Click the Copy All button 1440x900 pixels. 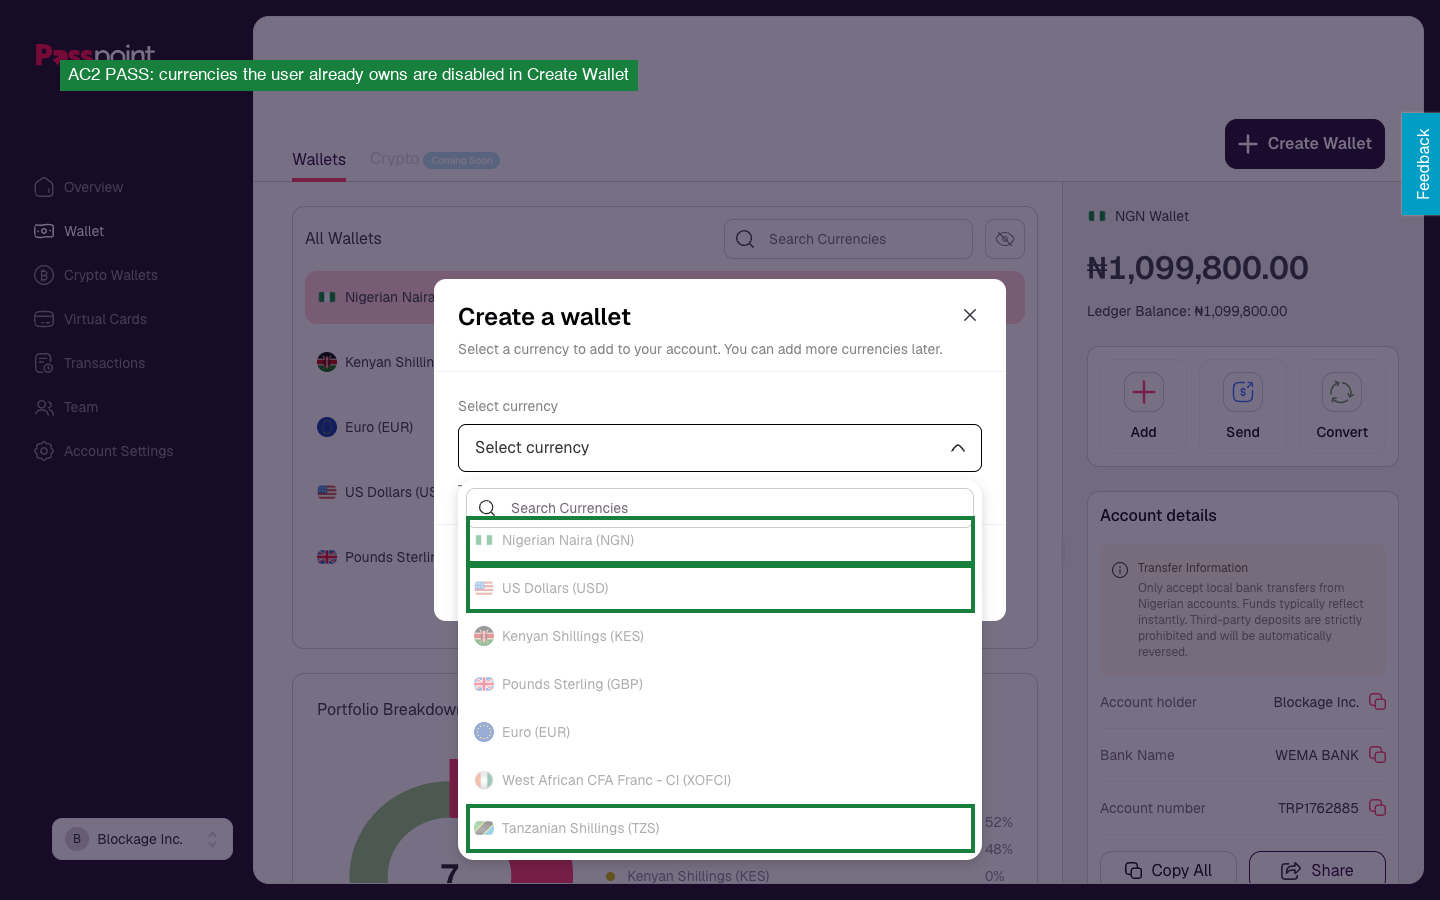1168,869
